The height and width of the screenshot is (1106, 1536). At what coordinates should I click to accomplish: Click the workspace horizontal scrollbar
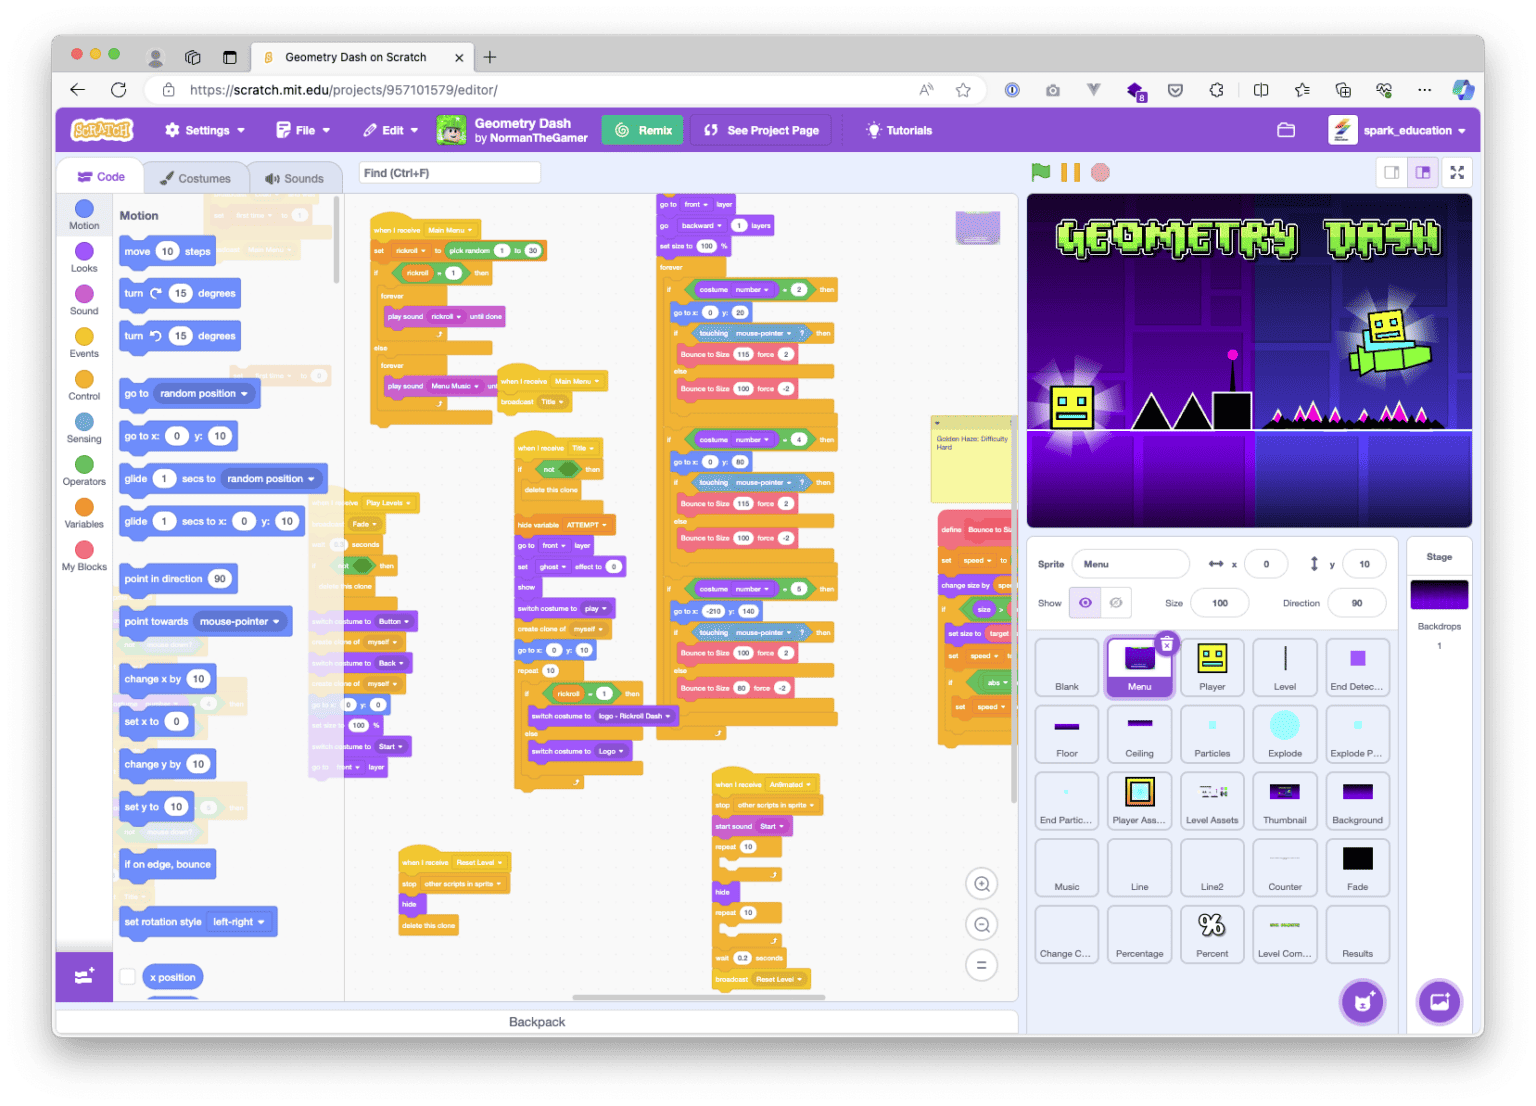[x=699, y=997]
